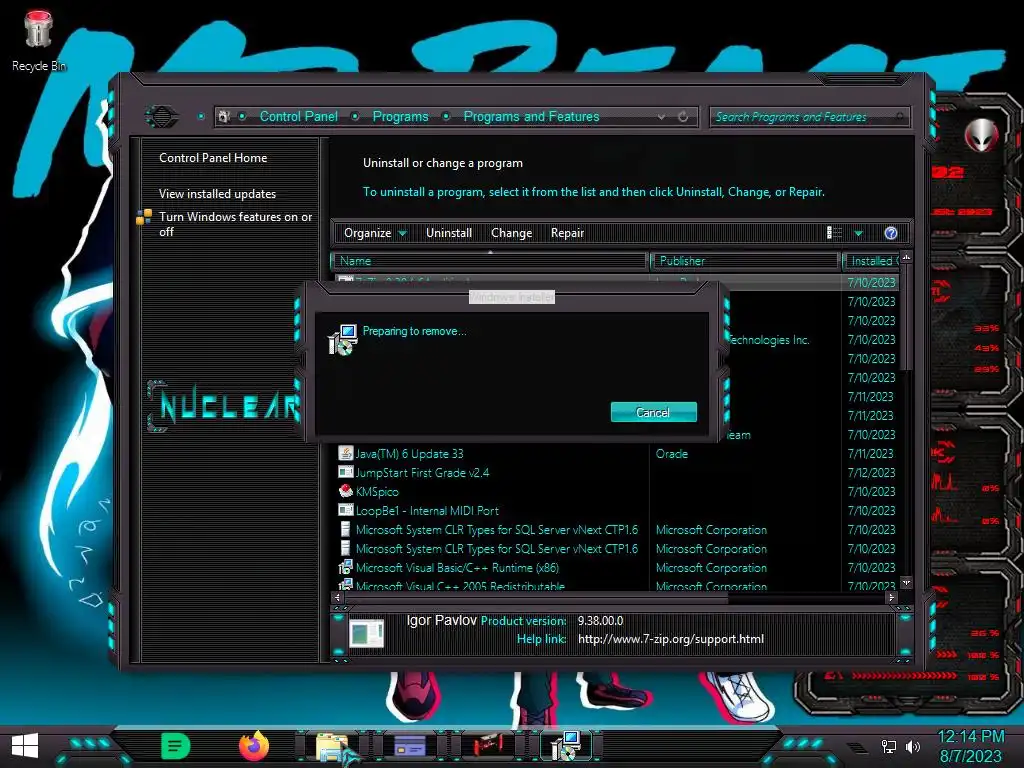Open File Explorer from the taskbar
The width and height of the screenshot is (1024, 768).
(x=332, y=747)
